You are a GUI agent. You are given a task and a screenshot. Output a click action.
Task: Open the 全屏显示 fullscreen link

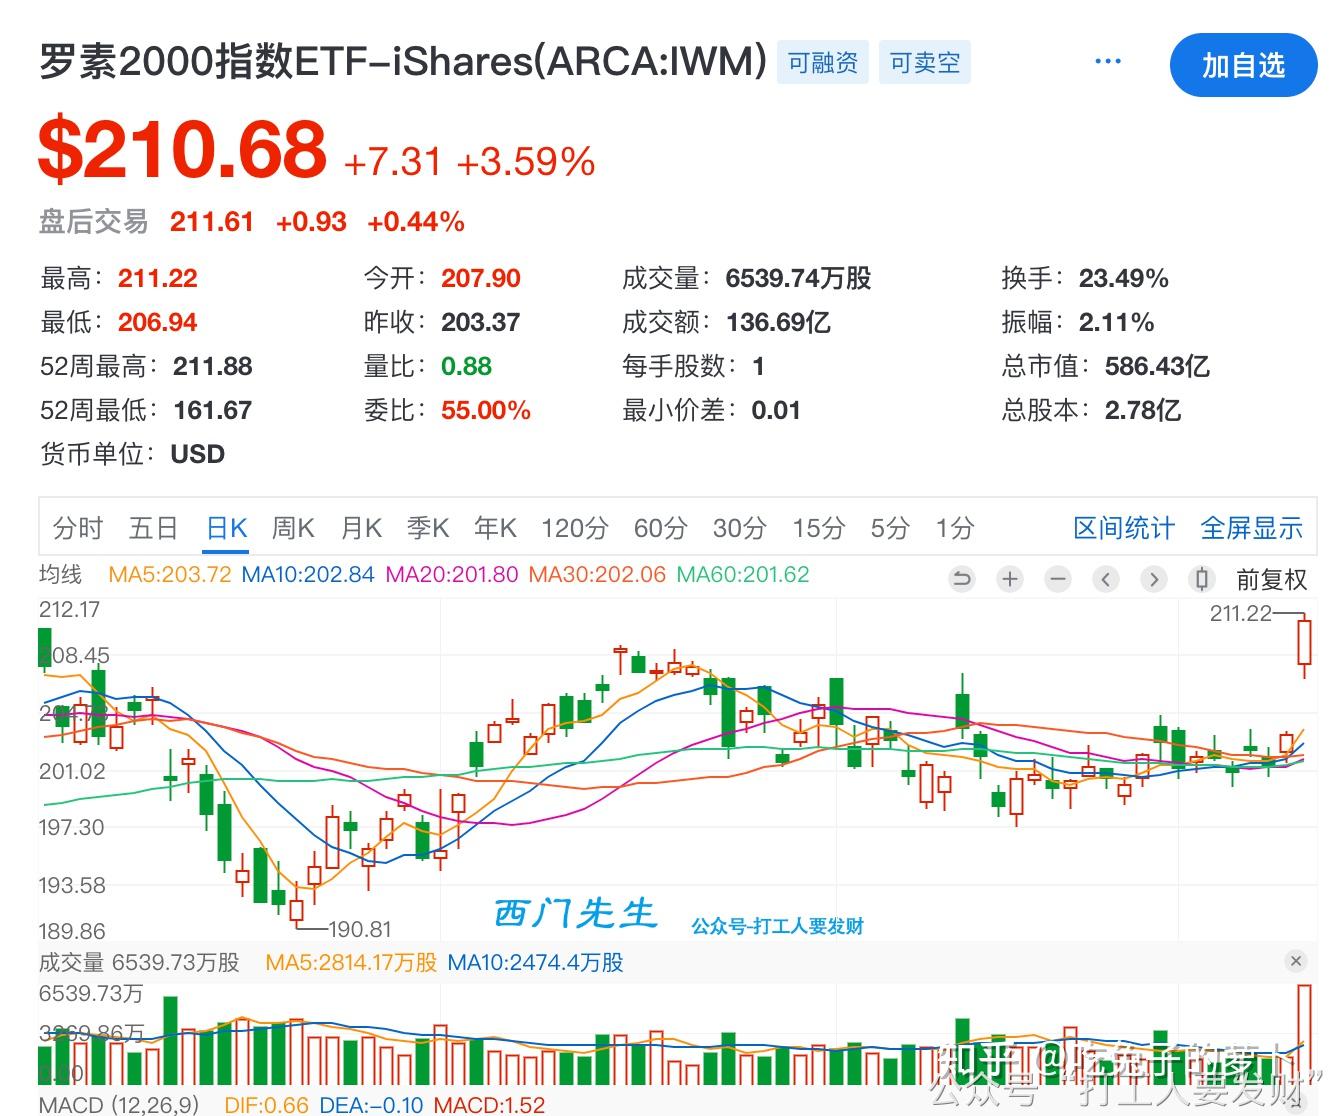tap(1251, 527)
